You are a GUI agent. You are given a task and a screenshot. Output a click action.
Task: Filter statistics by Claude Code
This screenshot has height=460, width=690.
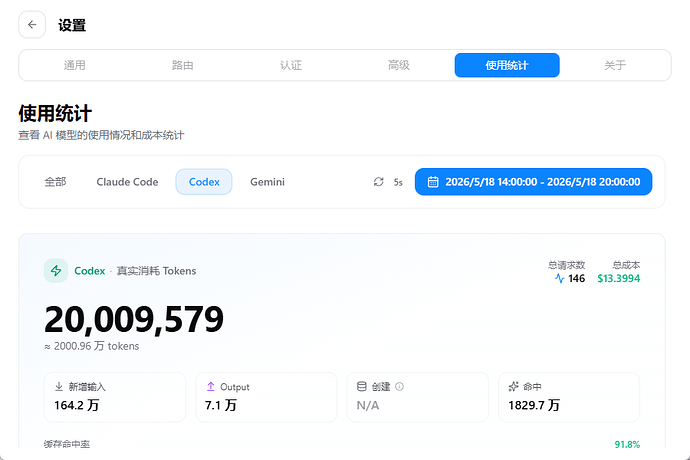coord(127,182)
